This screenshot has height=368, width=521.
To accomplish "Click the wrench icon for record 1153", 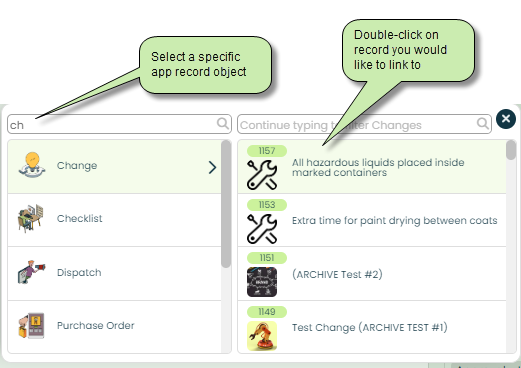I will tap(262, 229).
